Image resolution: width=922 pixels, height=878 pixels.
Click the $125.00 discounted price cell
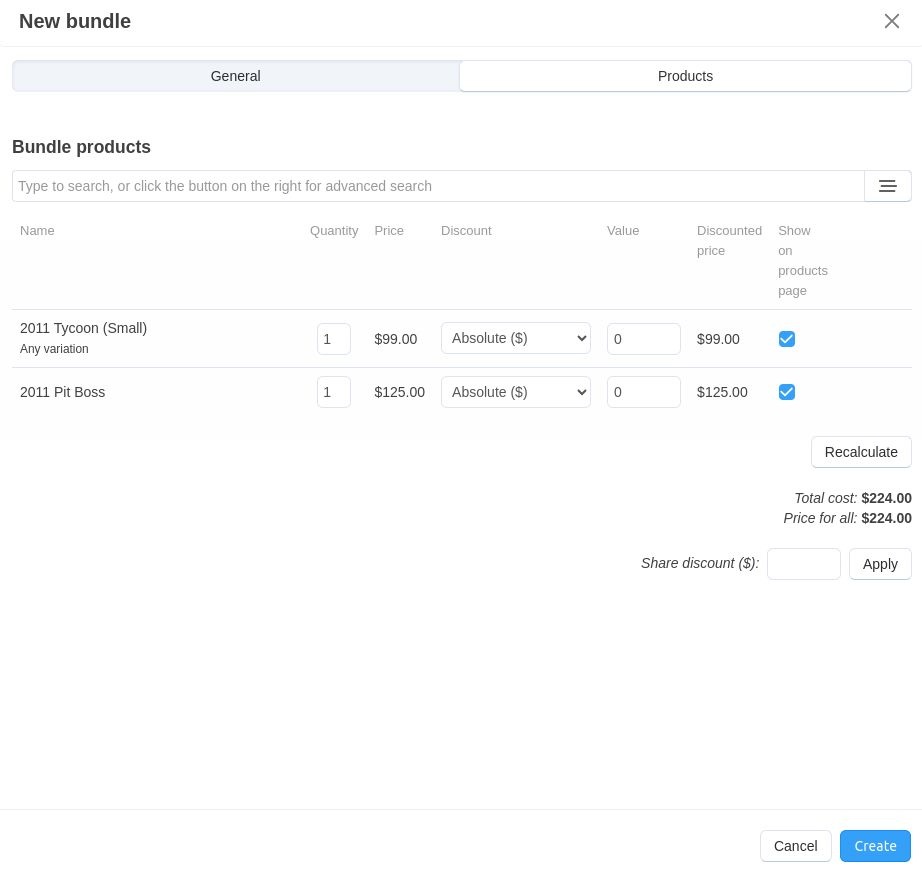click(x=722, y=392)
